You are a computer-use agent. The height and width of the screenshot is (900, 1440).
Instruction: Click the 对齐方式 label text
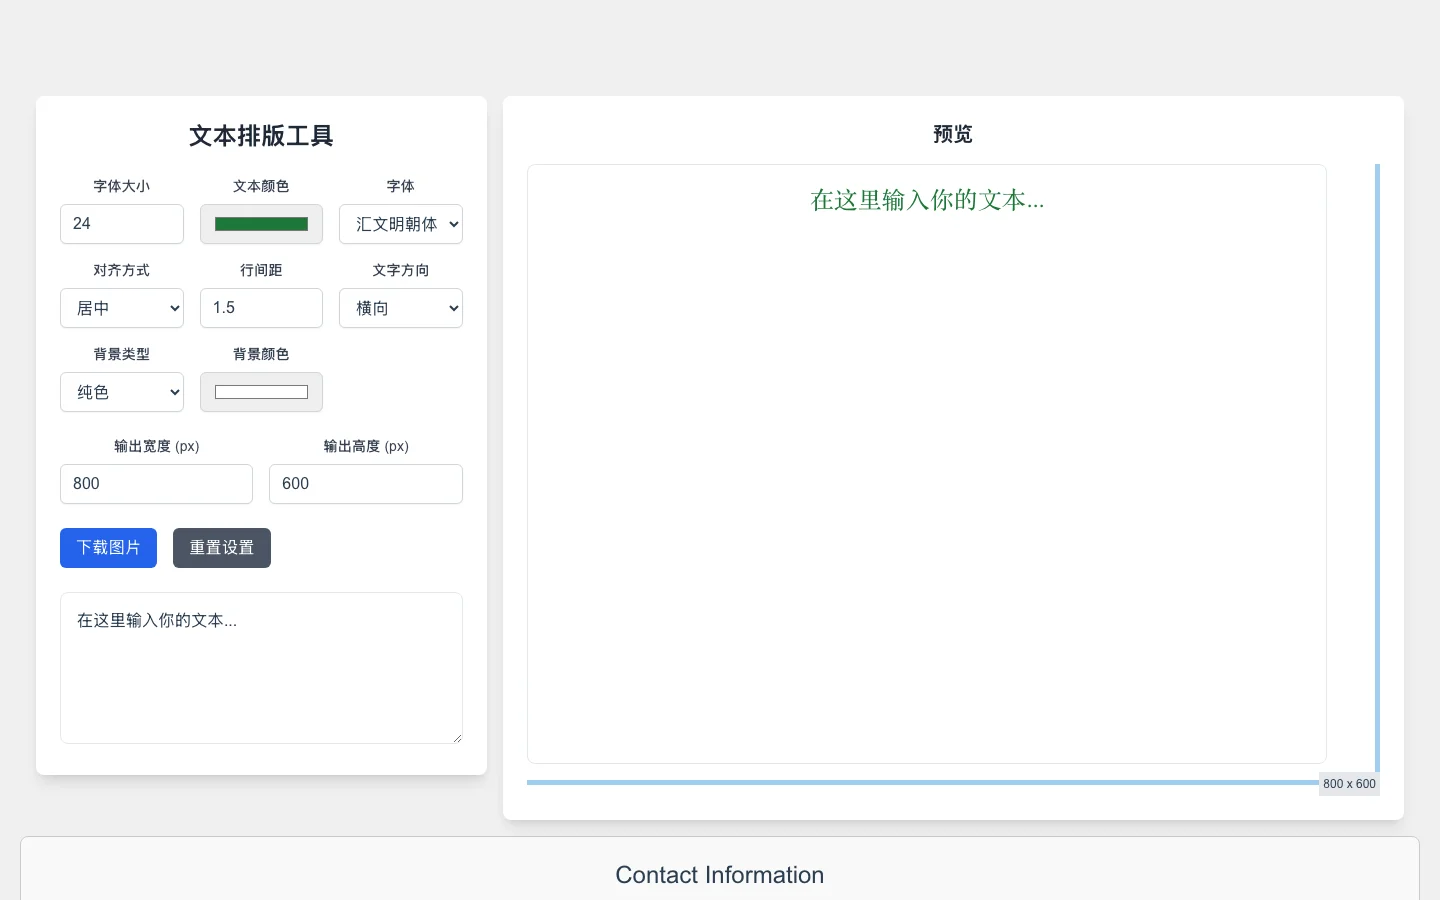(122, 270)
